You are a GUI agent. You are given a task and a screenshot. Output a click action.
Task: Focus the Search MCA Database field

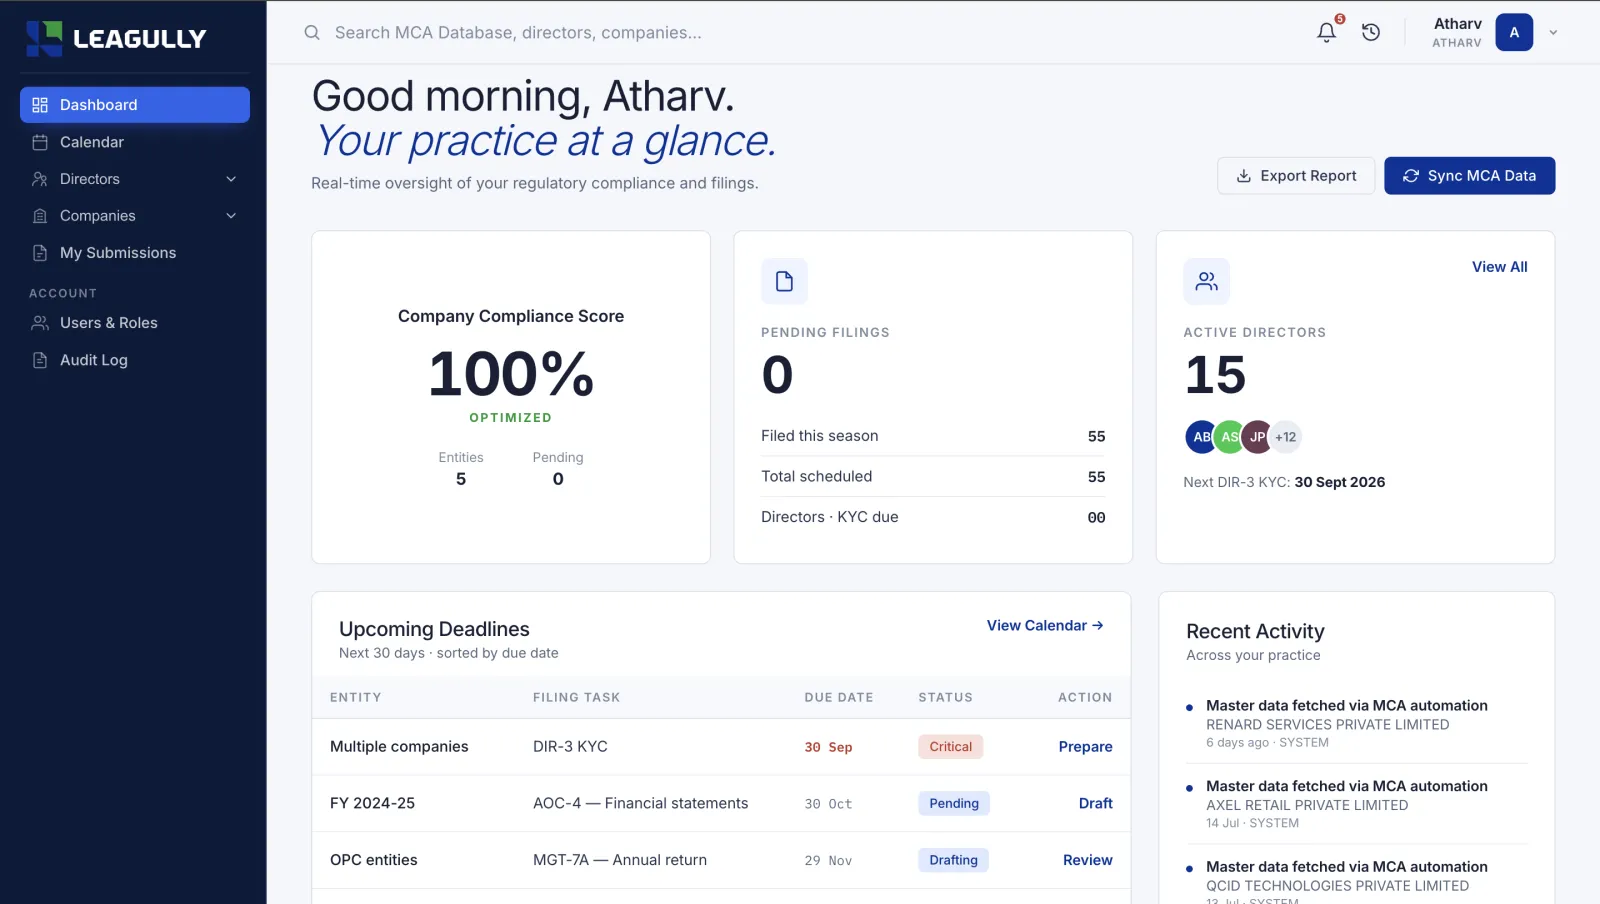(518, 32)
